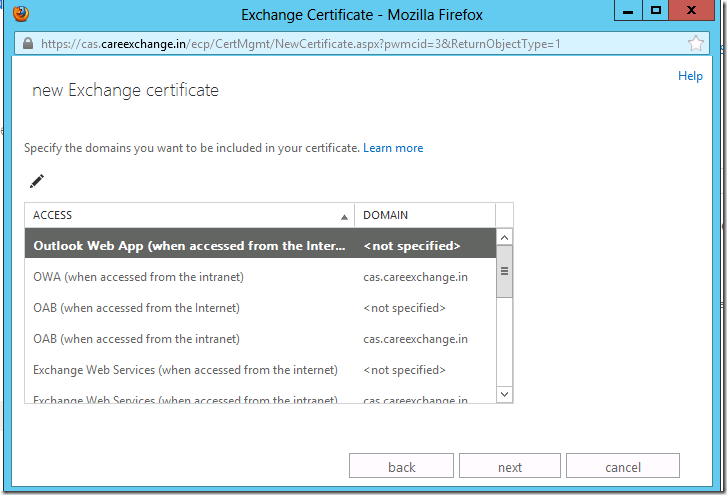Screen dimensions: 727x495
Task: Click the DOMAIN column header
Action: [x=425, y=215]
